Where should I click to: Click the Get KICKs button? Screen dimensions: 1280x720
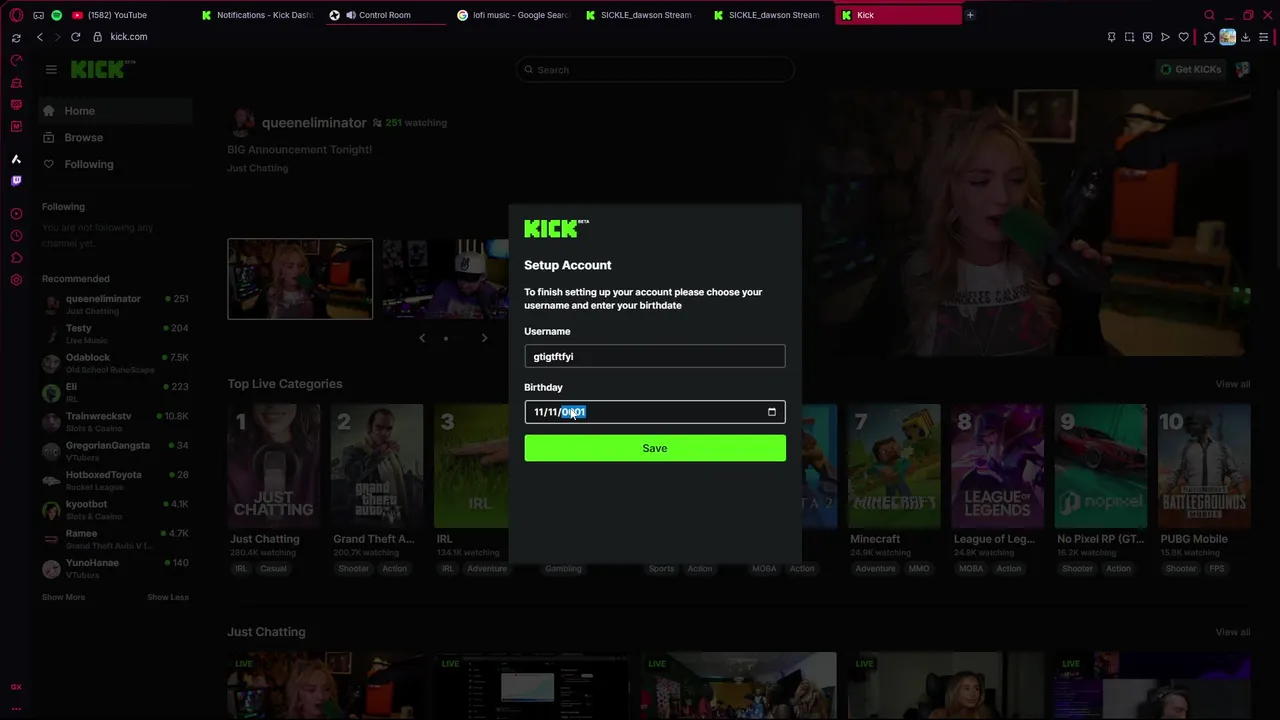pos(1190,69)
